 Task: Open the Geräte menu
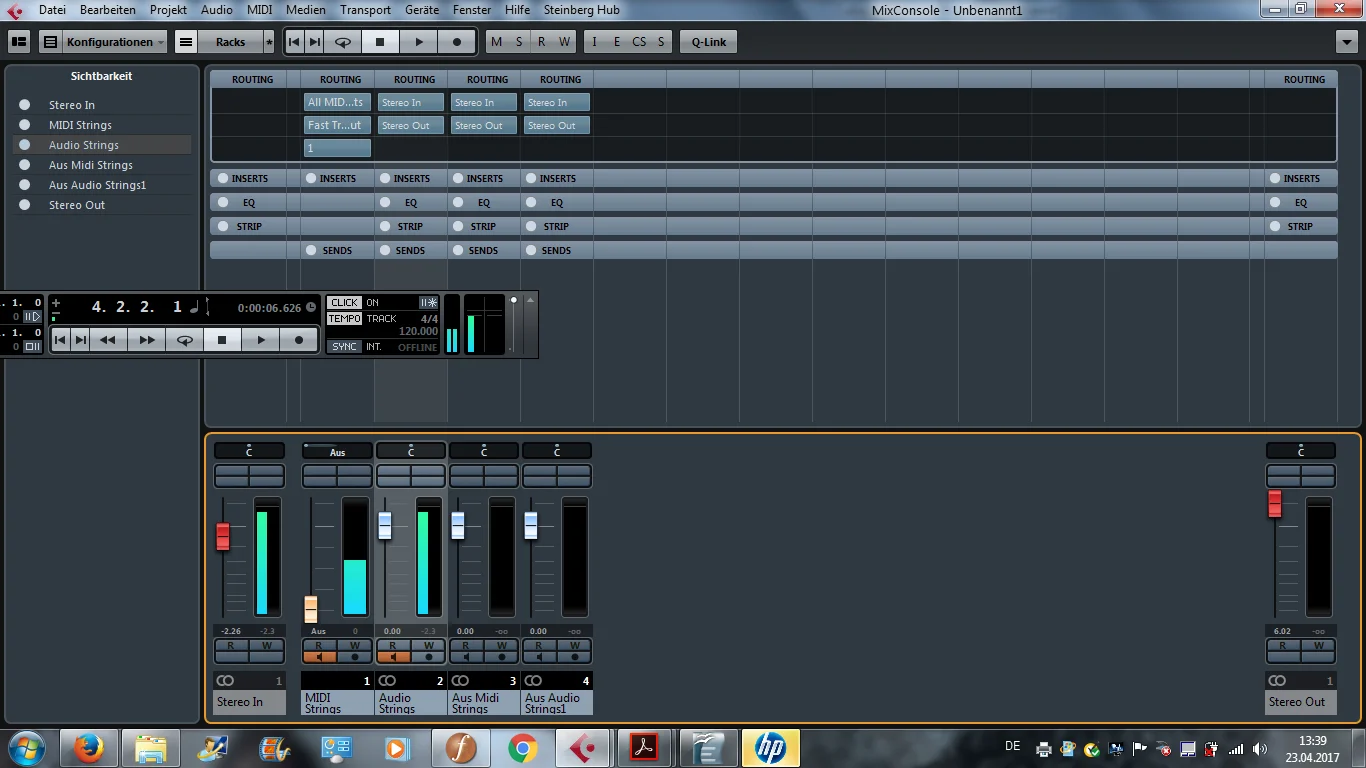coord(422,10)
